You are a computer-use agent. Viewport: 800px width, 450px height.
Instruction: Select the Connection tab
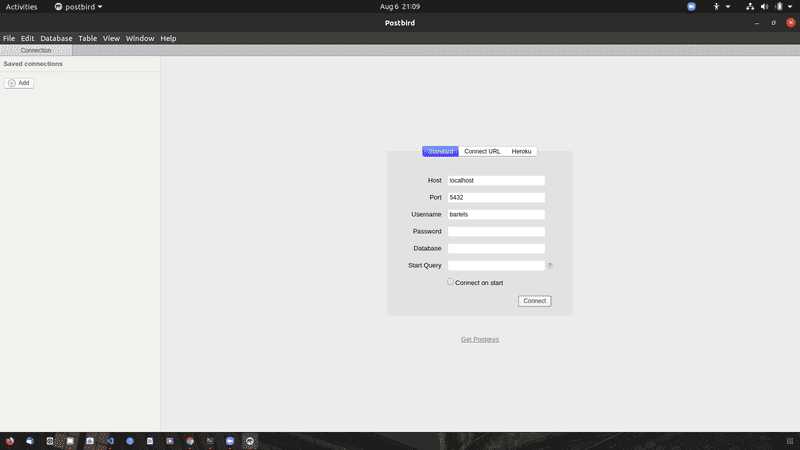point(36,51)
